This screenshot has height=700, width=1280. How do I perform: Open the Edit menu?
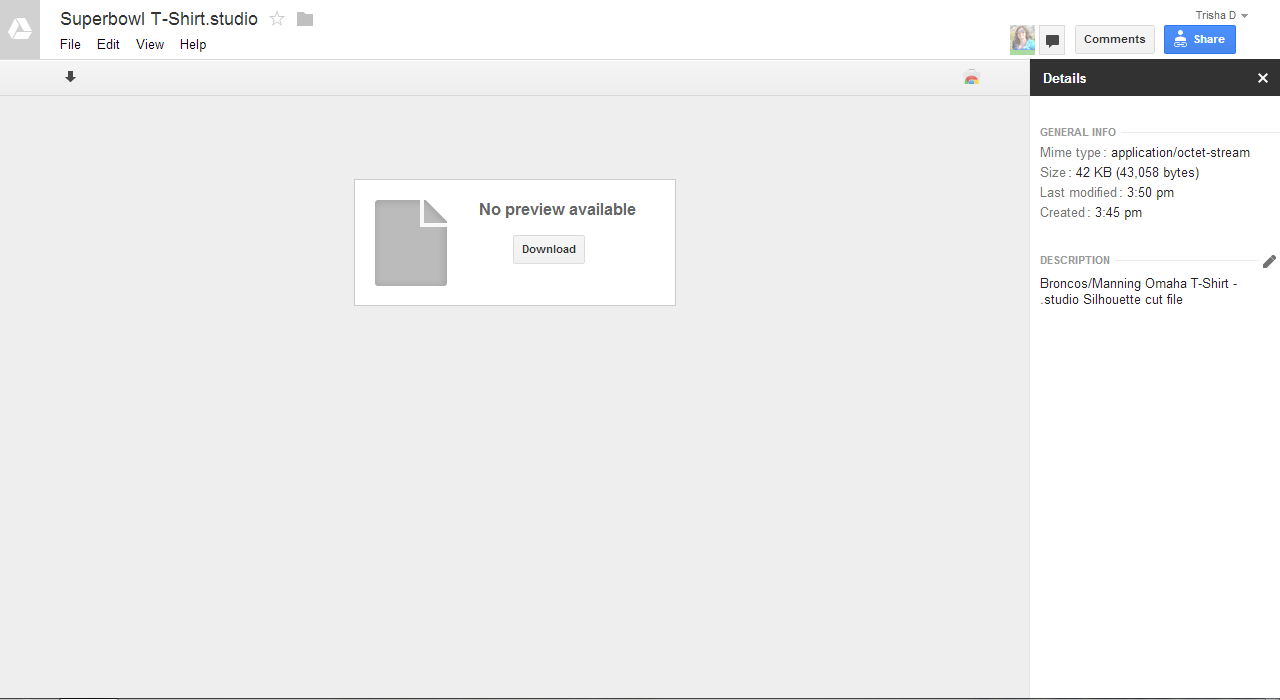coord(108,44)
